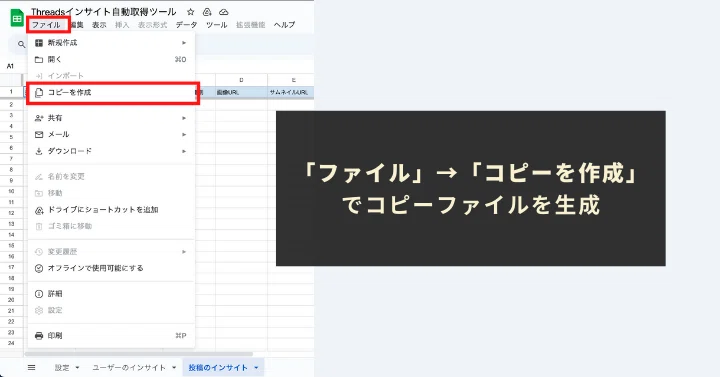Click the move-to-Drive folder icon
The image size is (720, 377).
pyautogui.click(x=207, y=12)
